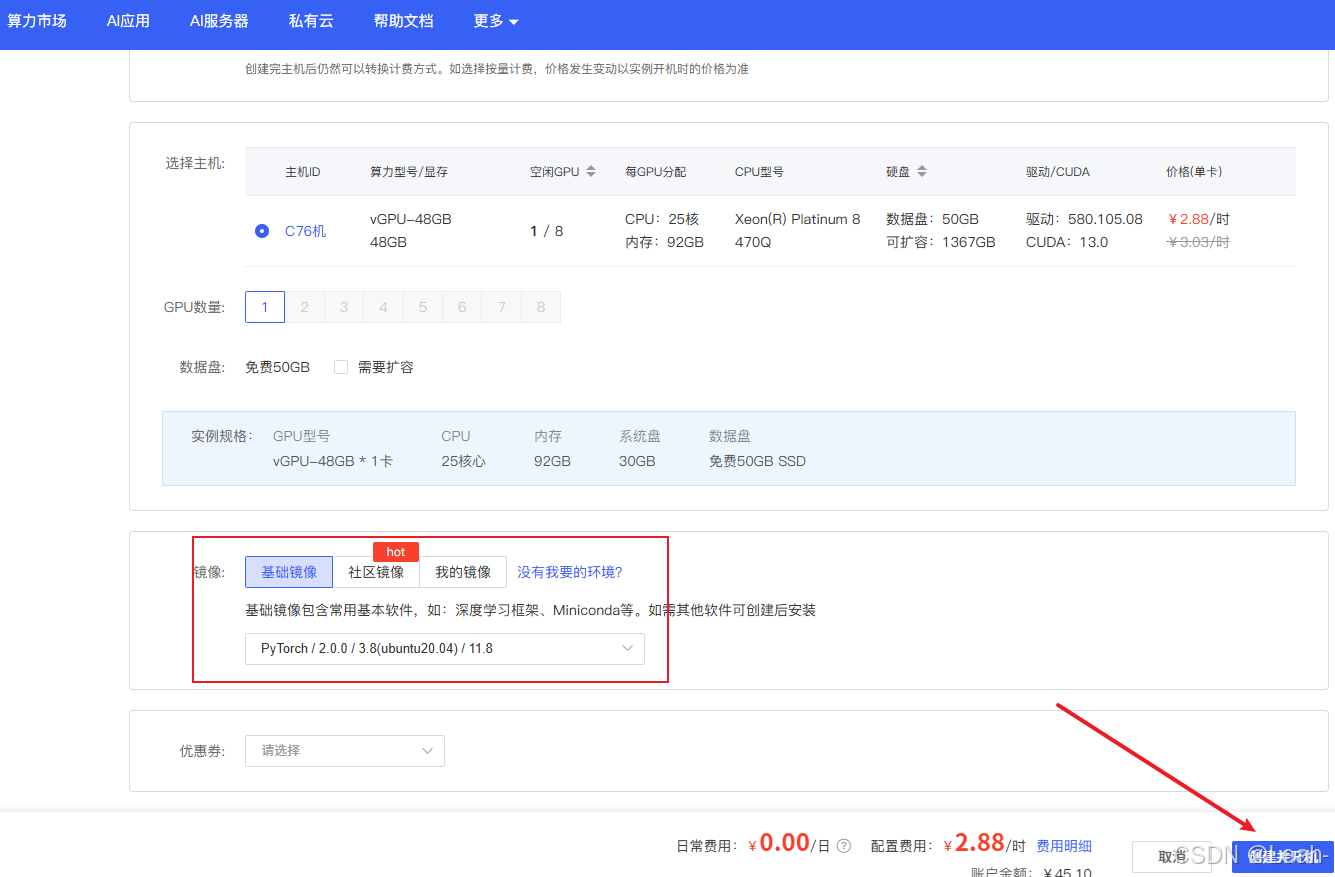Click the 取消 button

pos(1171,856)
